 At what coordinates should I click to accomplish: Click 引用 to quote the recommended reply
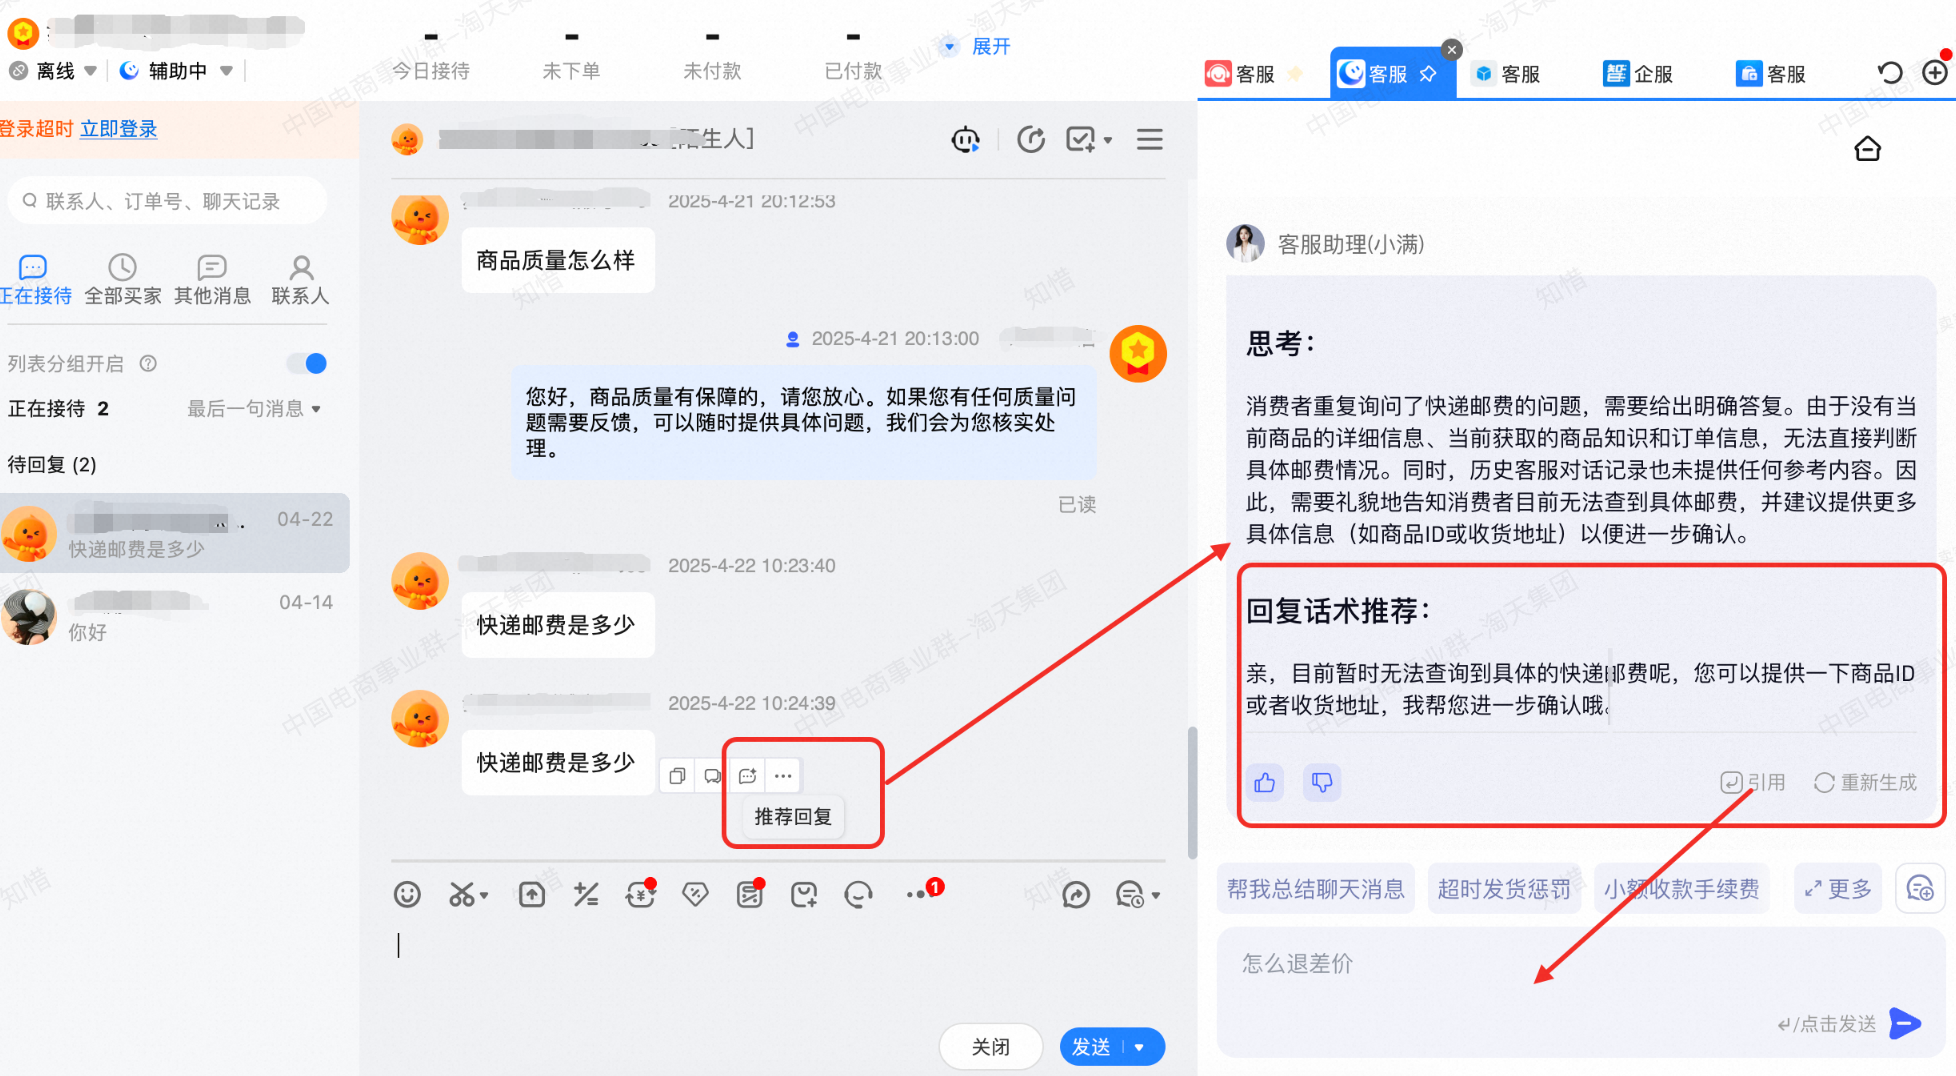click(1753, 782)
